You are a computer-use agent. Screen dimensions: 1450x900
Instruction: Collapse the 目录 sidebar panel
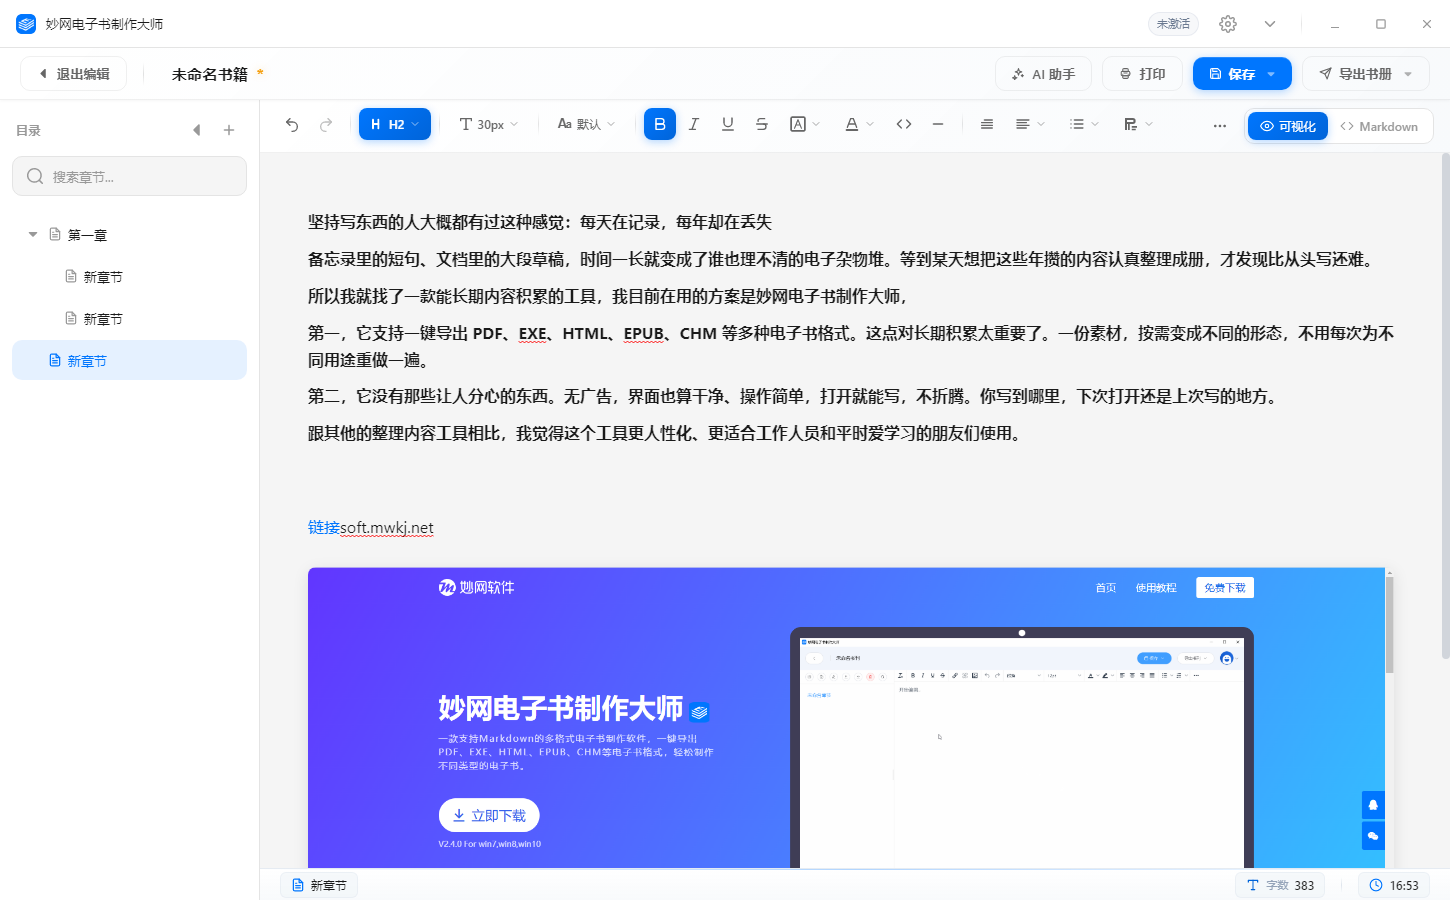pos(197,130)
